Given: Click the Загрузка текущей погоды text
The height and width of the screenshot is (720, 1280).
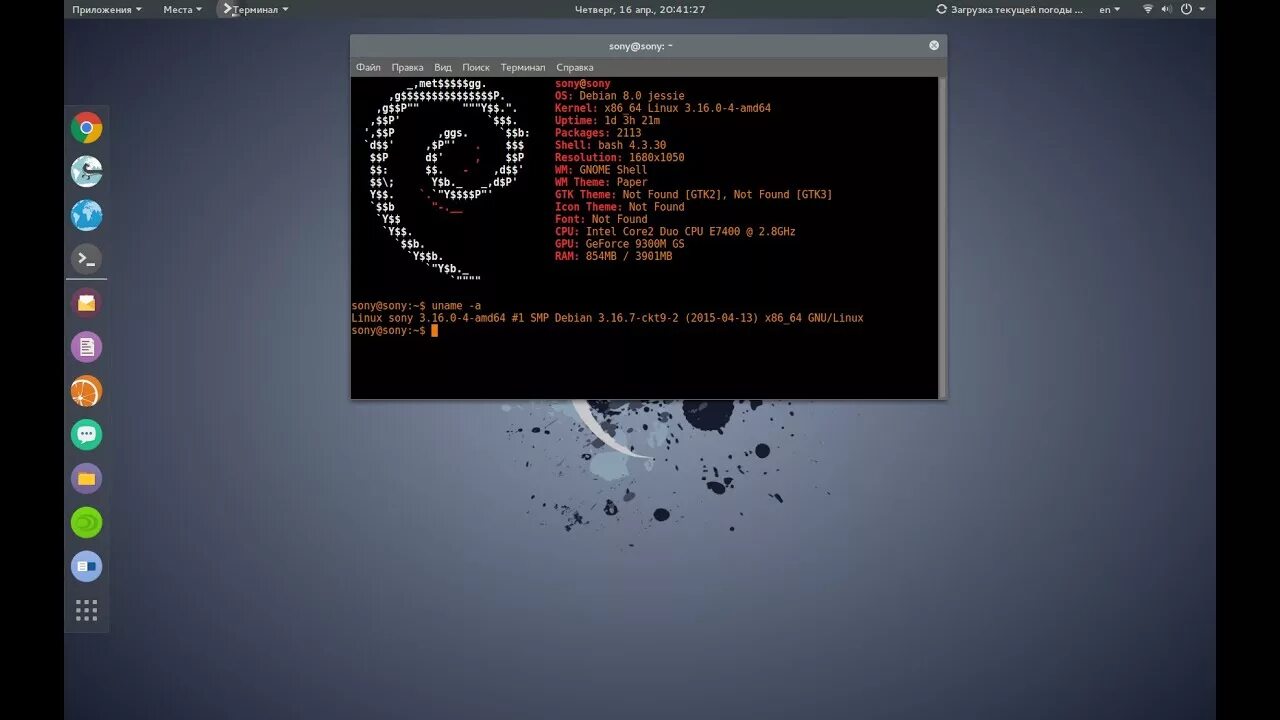Looking at the screenshot, I should point(1017,9).
